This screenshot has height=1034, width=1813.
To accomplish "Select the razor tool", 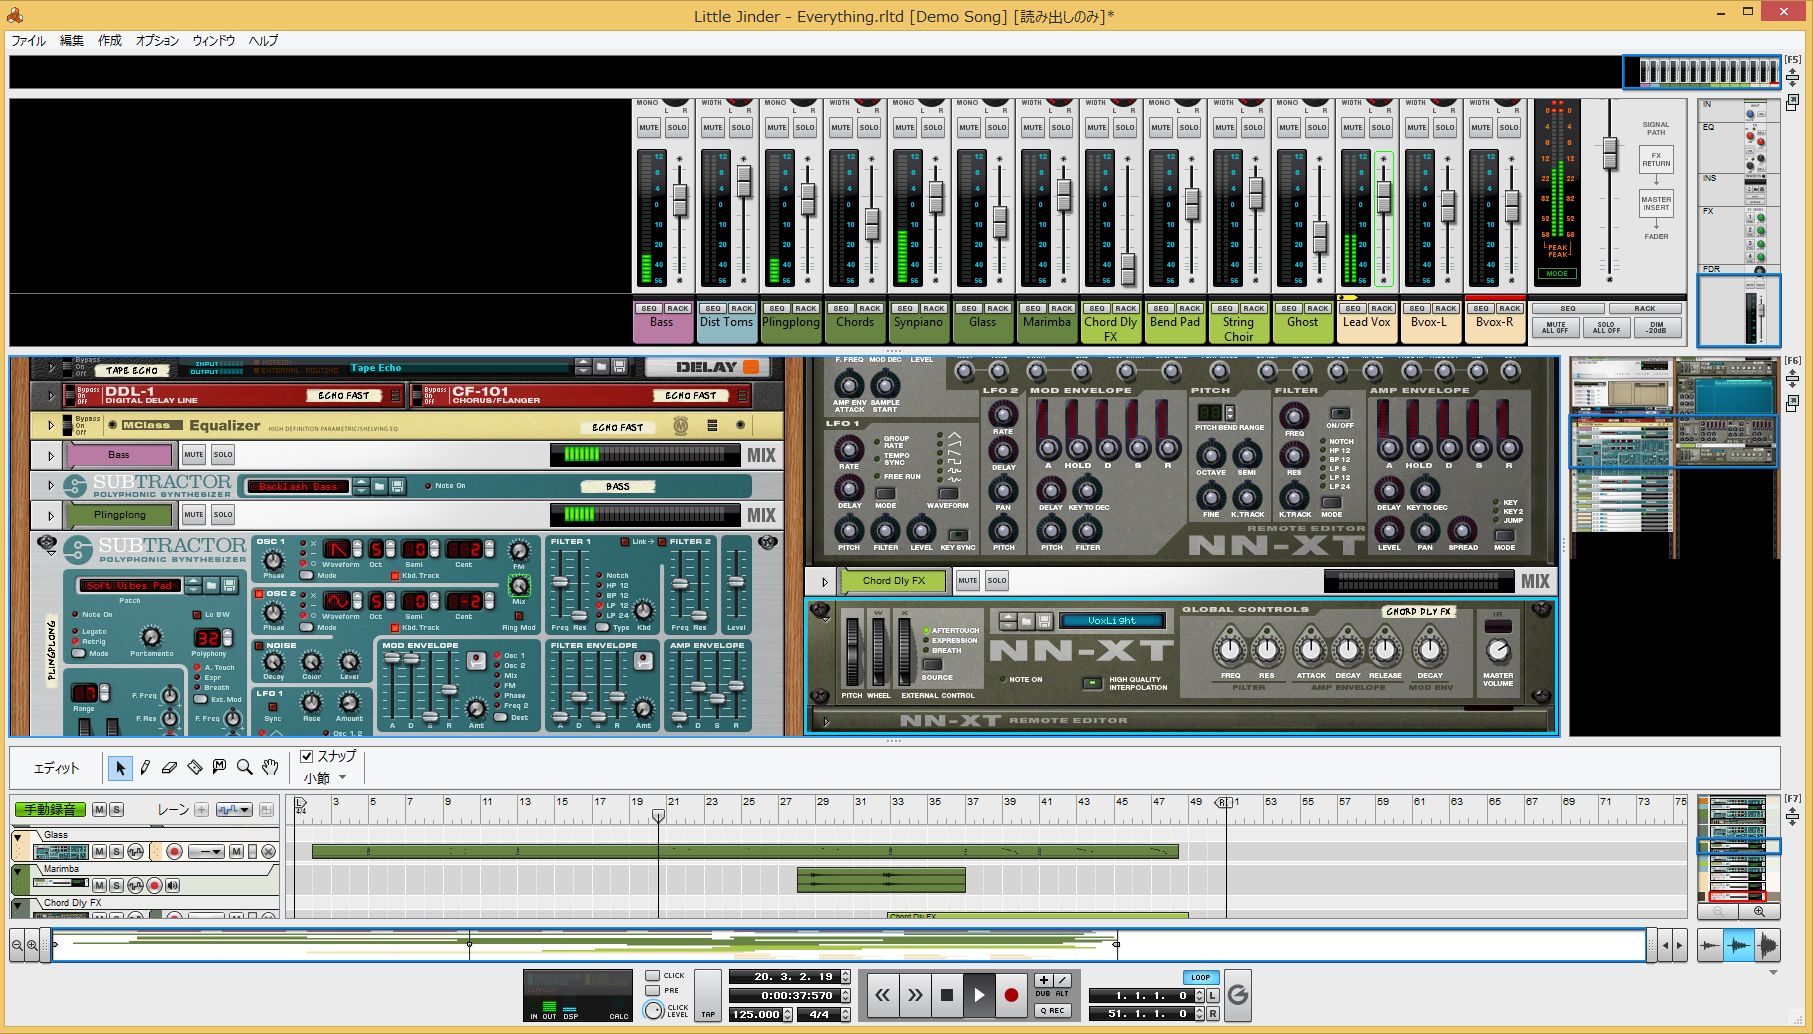I will 195,768.
